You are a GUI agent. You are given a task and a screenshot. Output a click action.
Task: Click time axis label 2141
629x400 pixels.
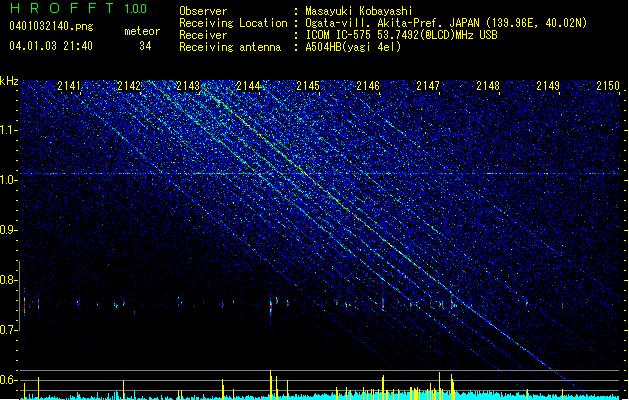69,86
